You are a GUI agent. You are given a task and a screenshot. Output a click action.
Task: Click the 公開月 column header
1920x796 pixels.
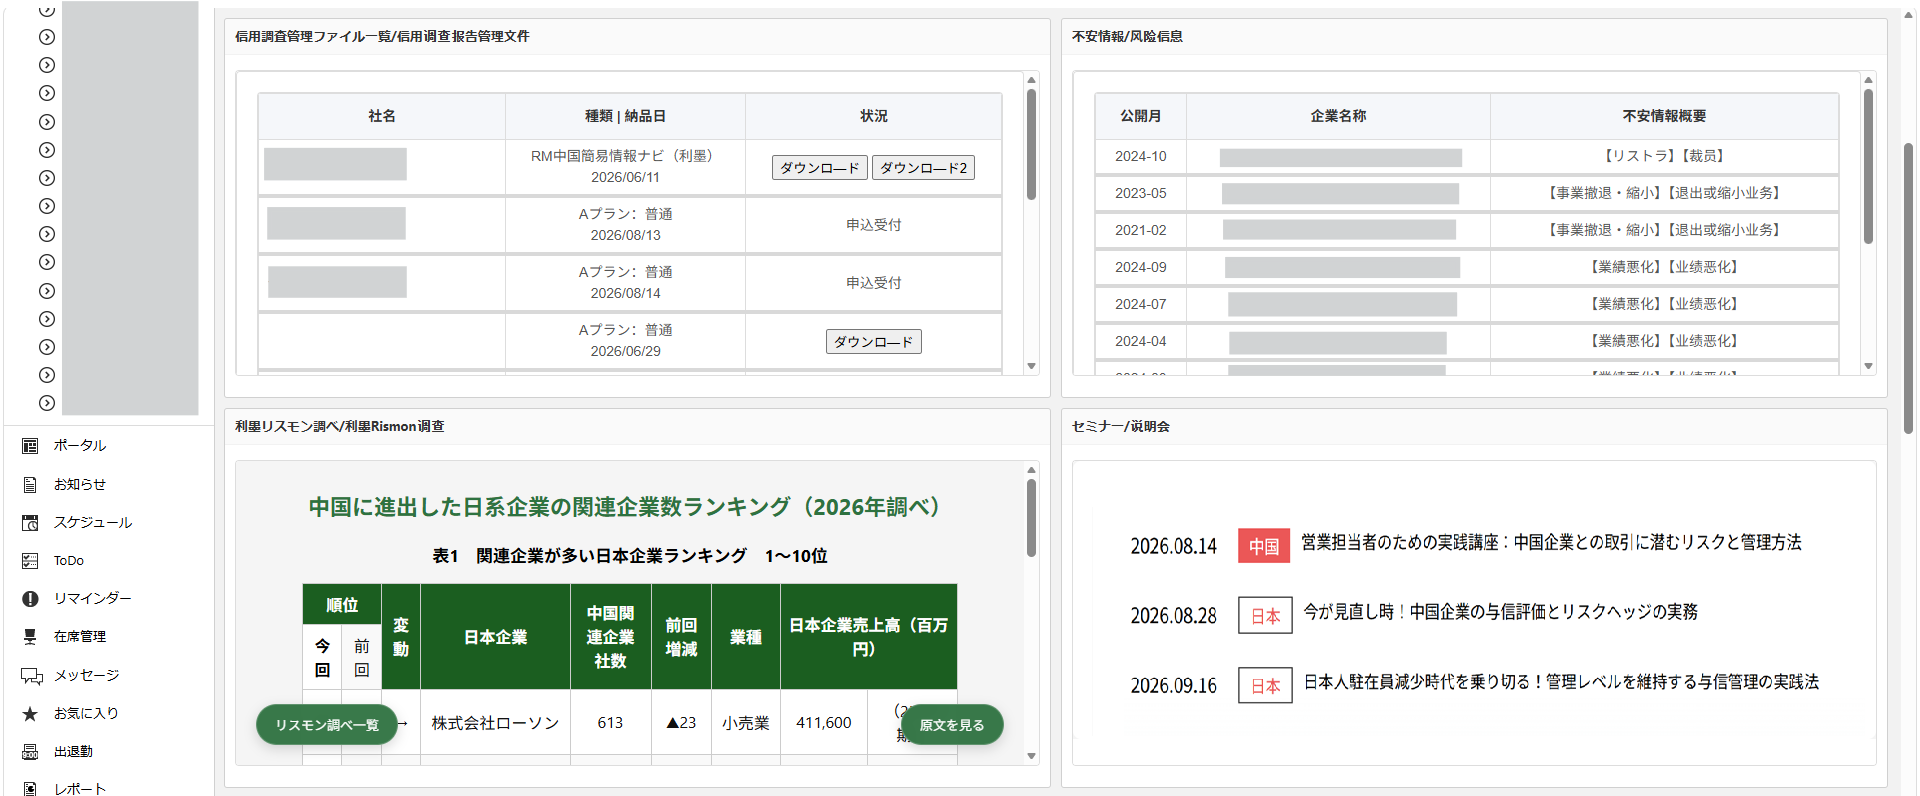[x=1141, y=116]
